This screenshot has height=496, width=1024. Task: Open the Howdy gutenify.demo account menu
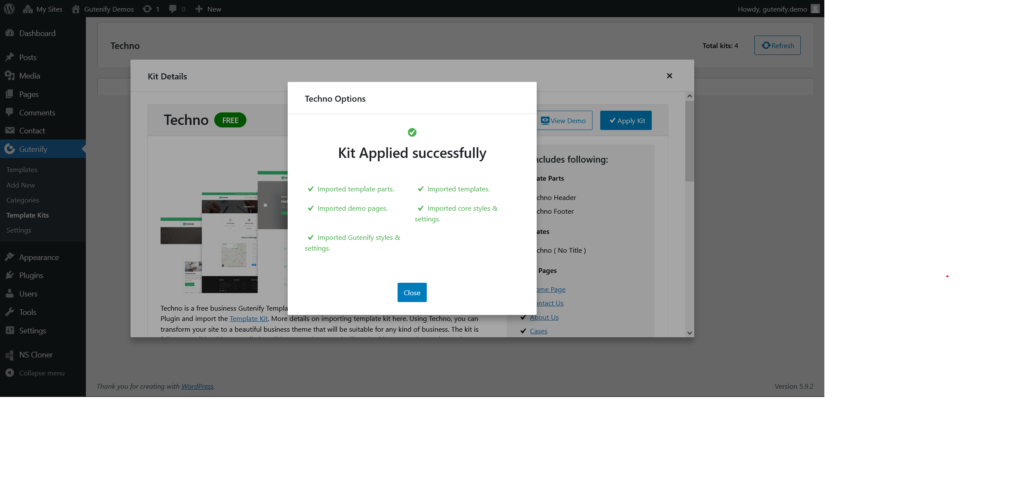coord(778,9)
